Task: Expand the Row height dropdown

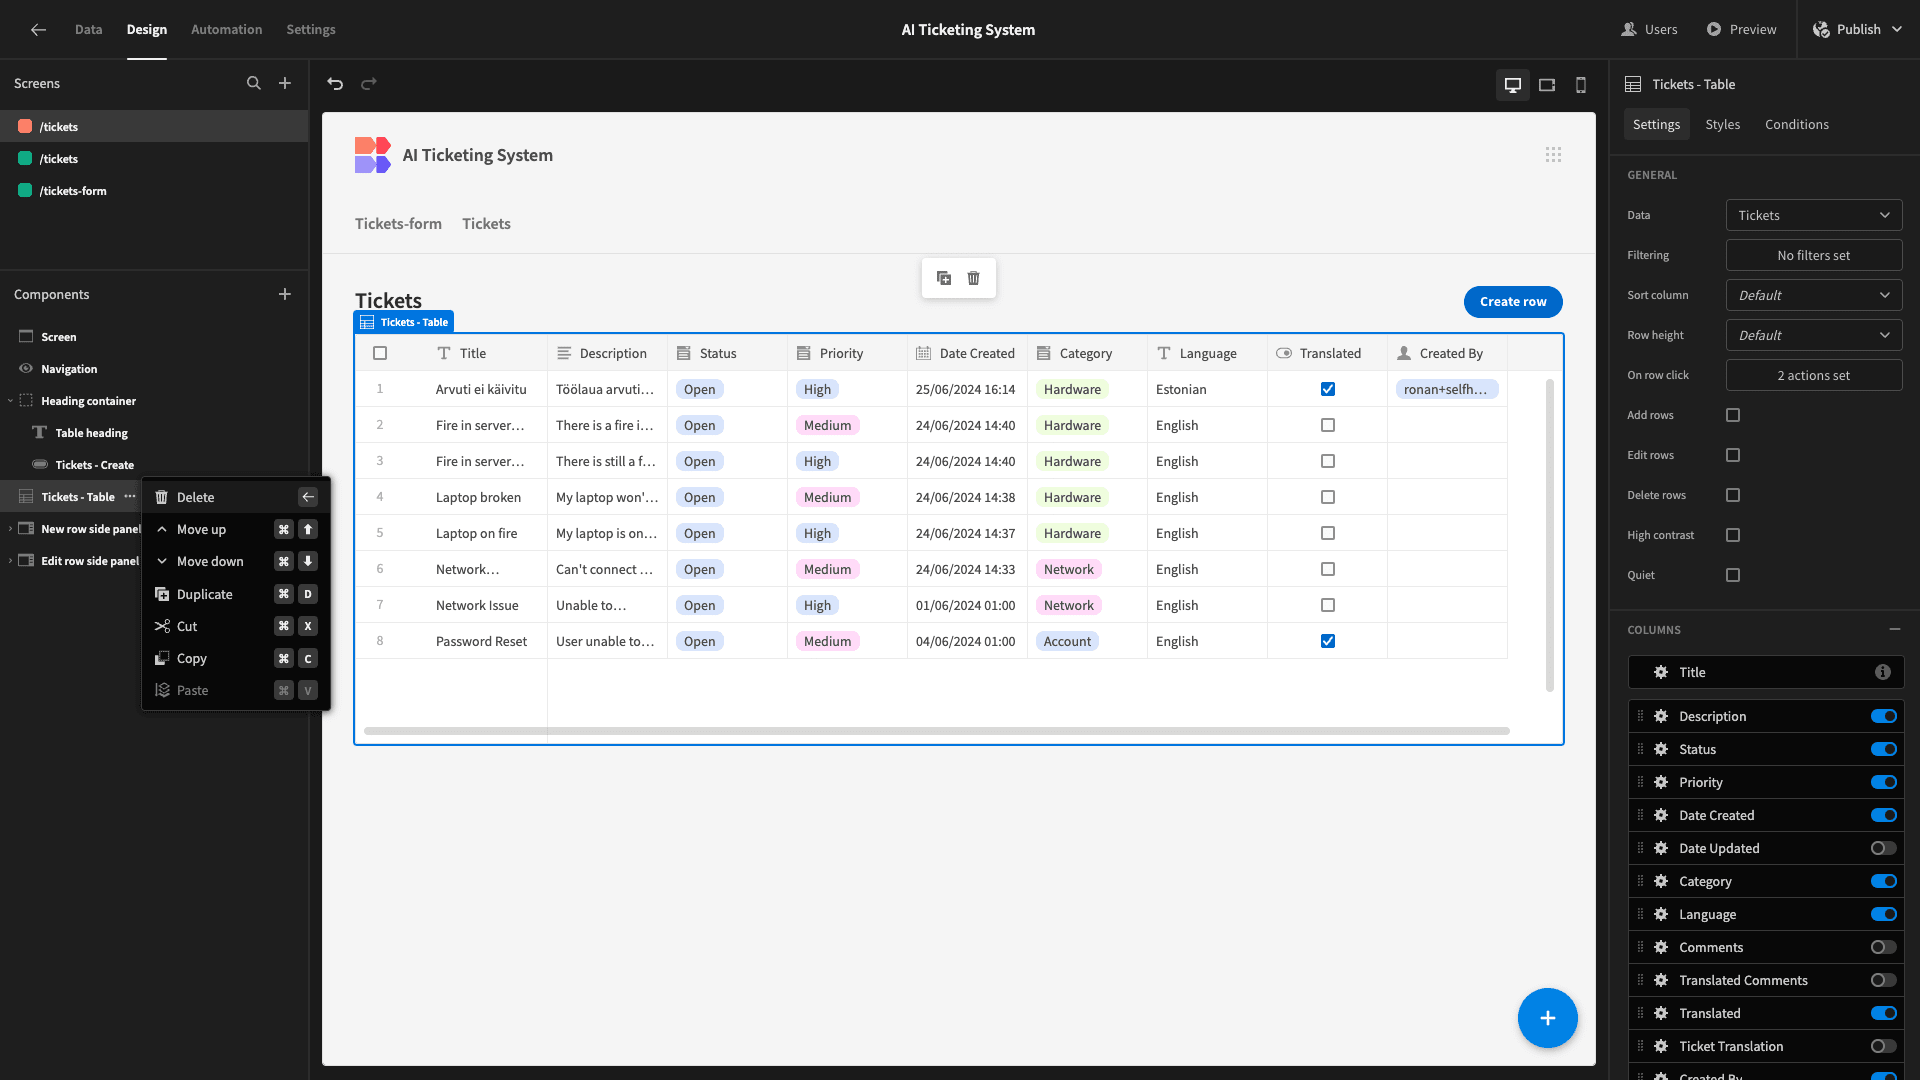Action: click(x=1814, y=335)
